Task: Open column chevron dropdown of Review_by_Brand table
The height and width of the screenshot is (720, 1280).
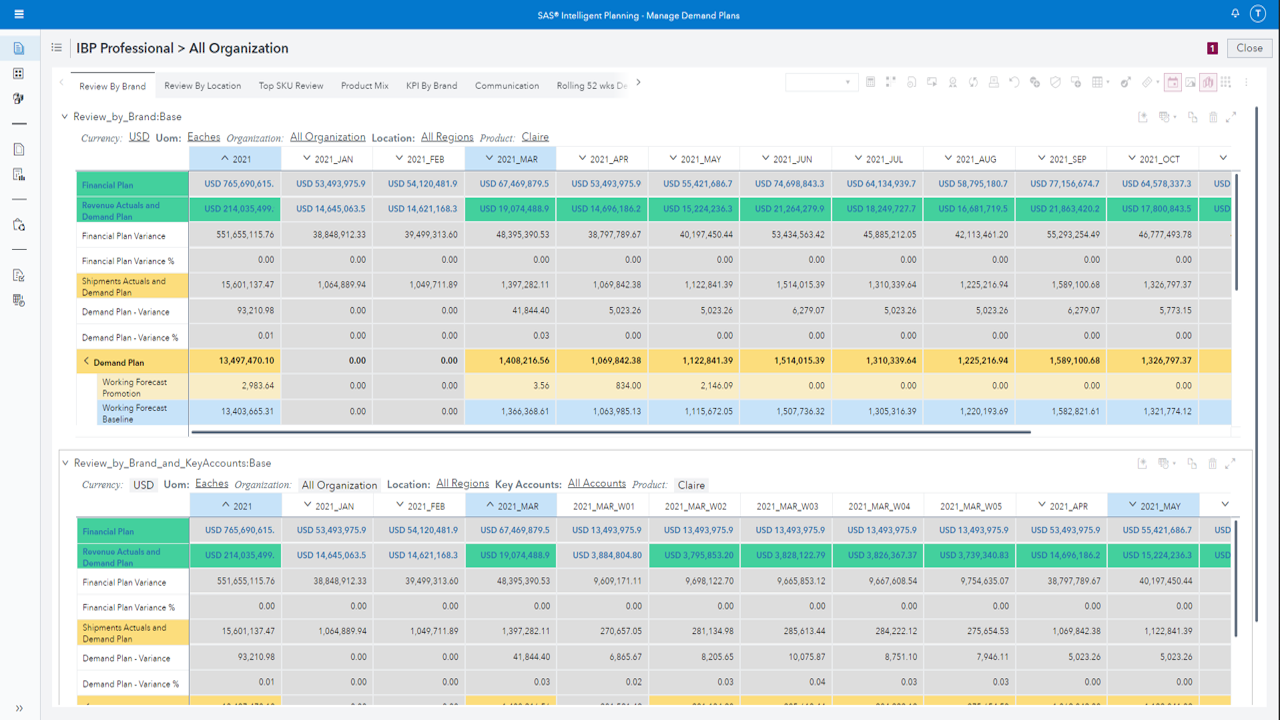Action: [1223, 158]
